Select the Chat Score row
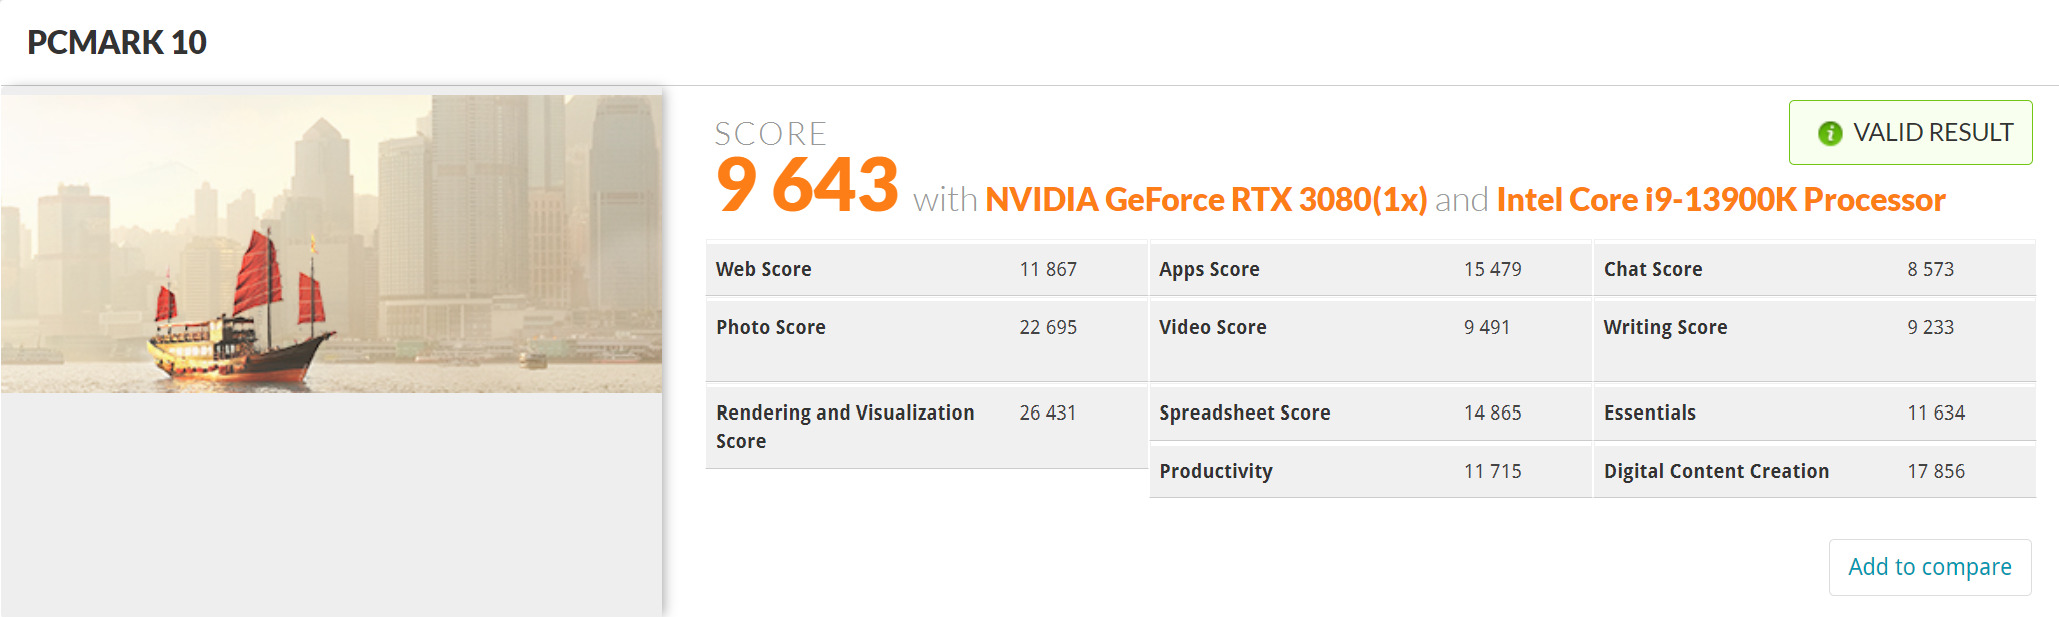2059x617 pixels. click(x=1813, y=269)
